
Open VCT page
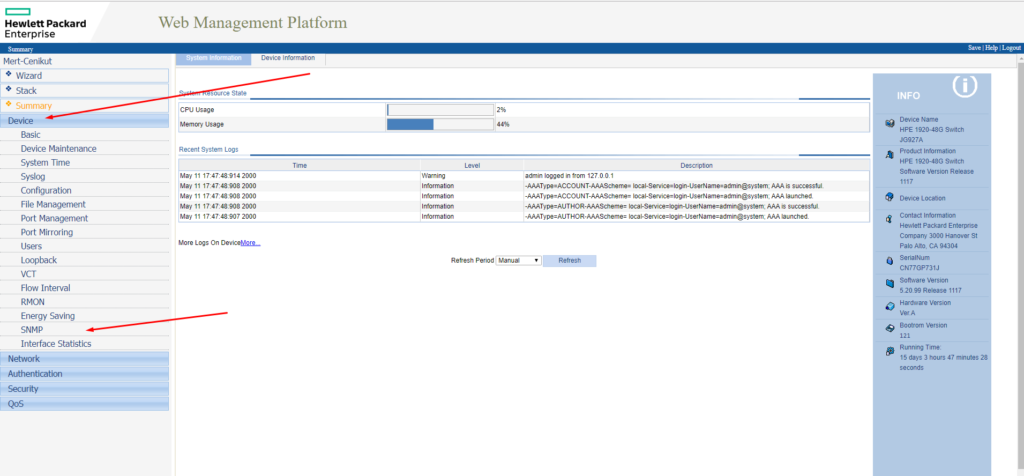click(x=28, y=274)
